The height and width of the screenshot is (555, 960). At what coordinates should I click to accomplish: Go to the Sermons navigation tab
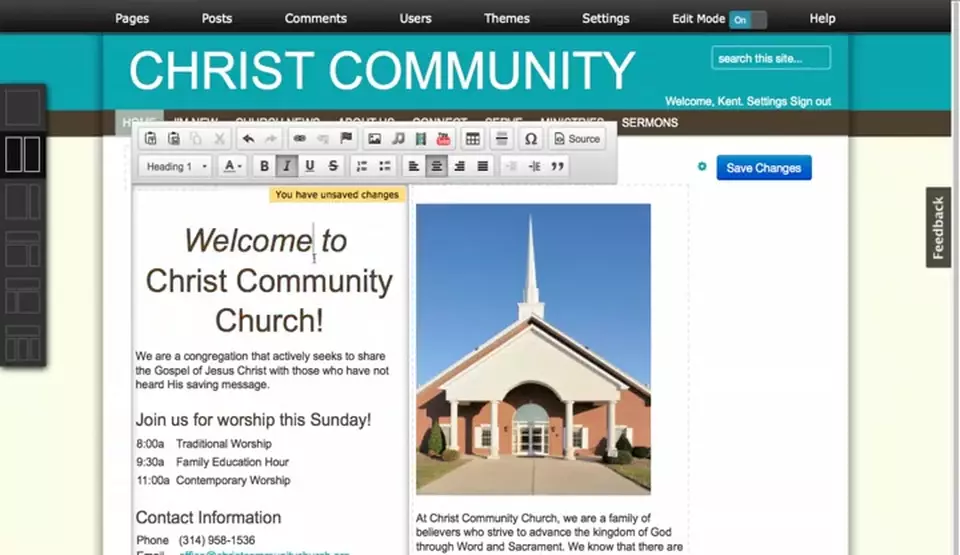[650, 123]
